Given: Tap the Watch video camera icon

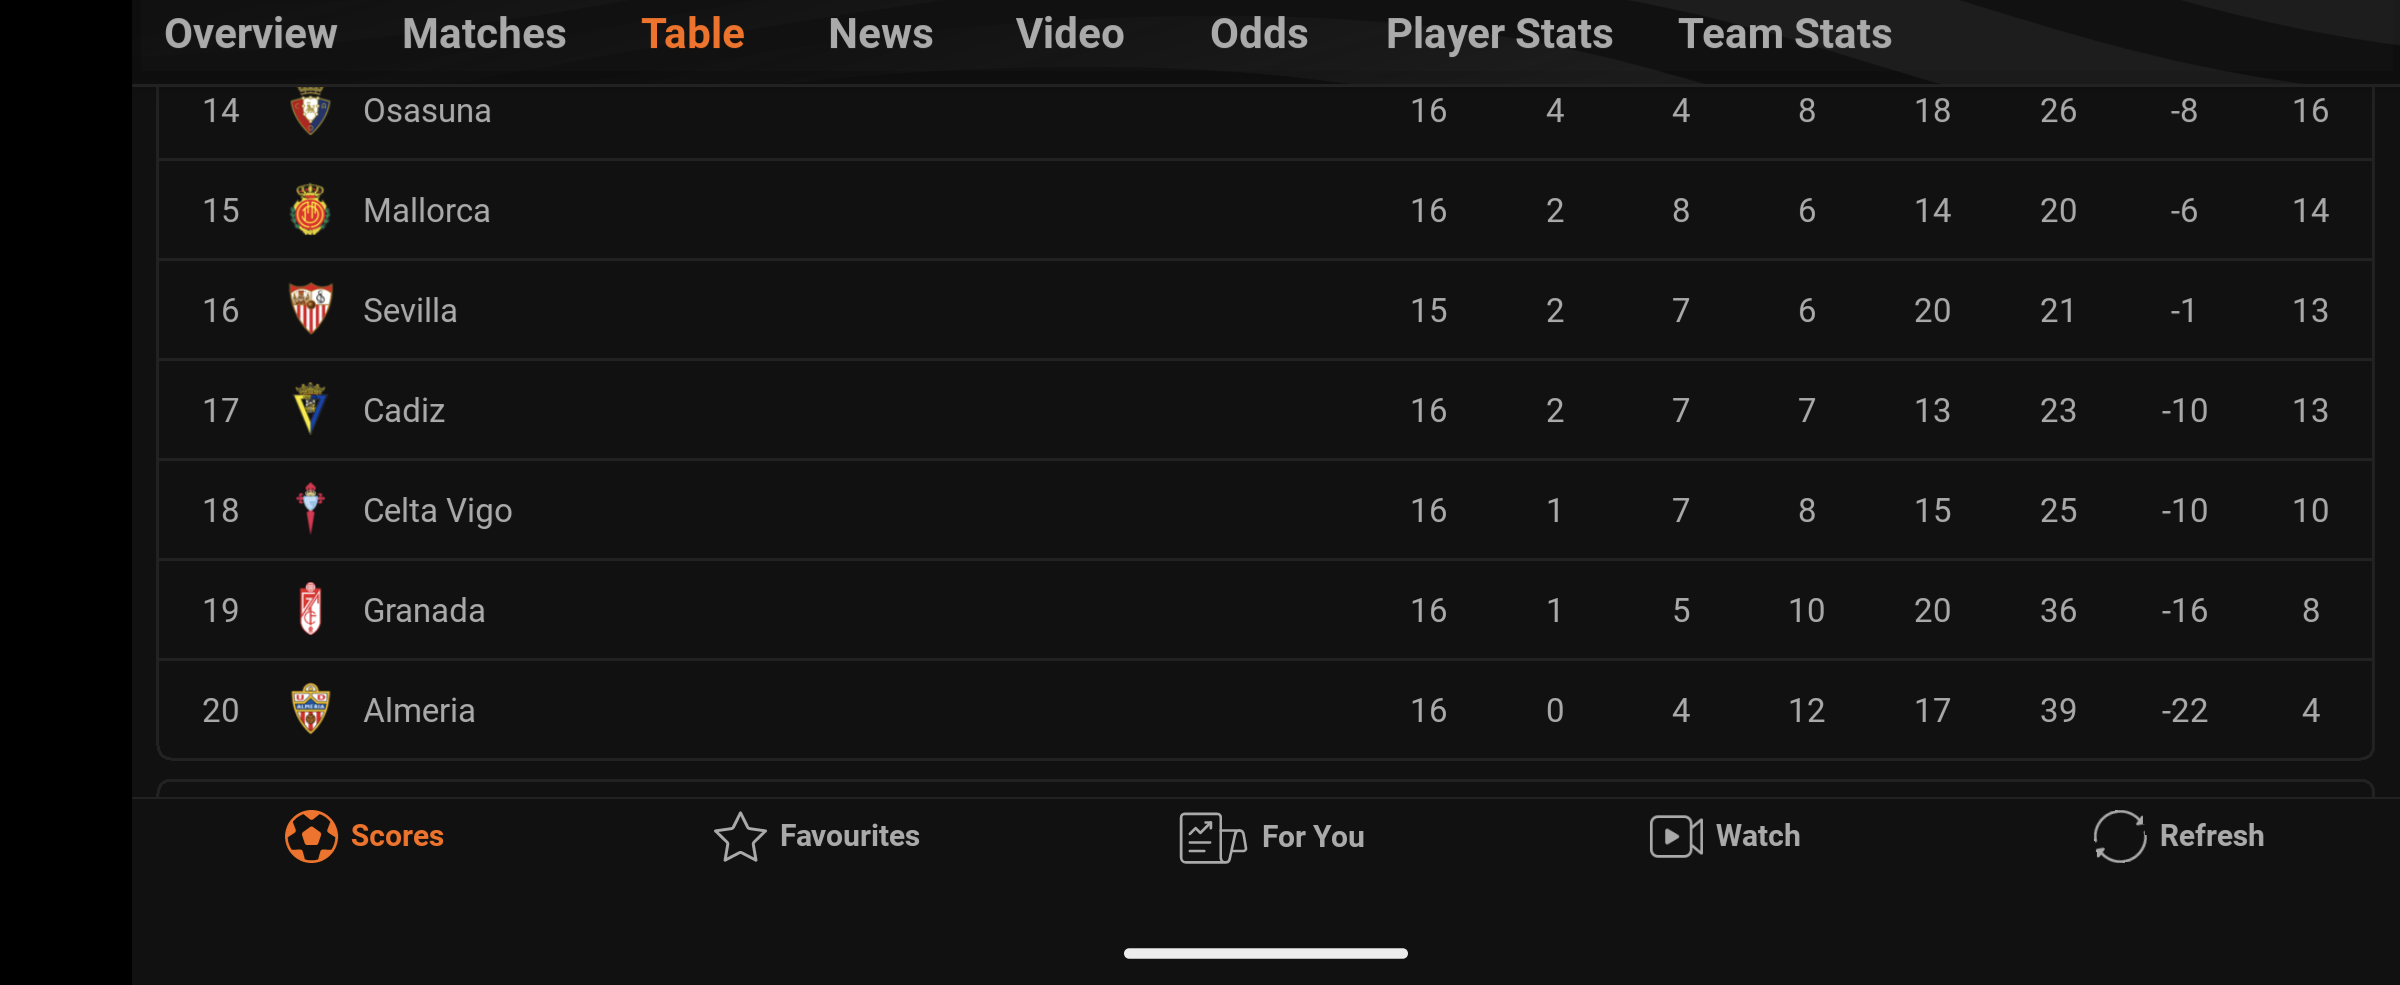Looking at the screenshot, I should pos(1676,837).
